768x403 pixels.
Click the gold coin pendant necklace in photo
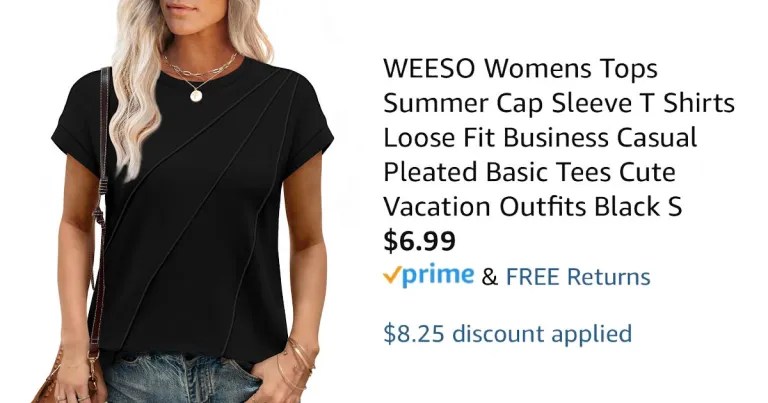196,95
